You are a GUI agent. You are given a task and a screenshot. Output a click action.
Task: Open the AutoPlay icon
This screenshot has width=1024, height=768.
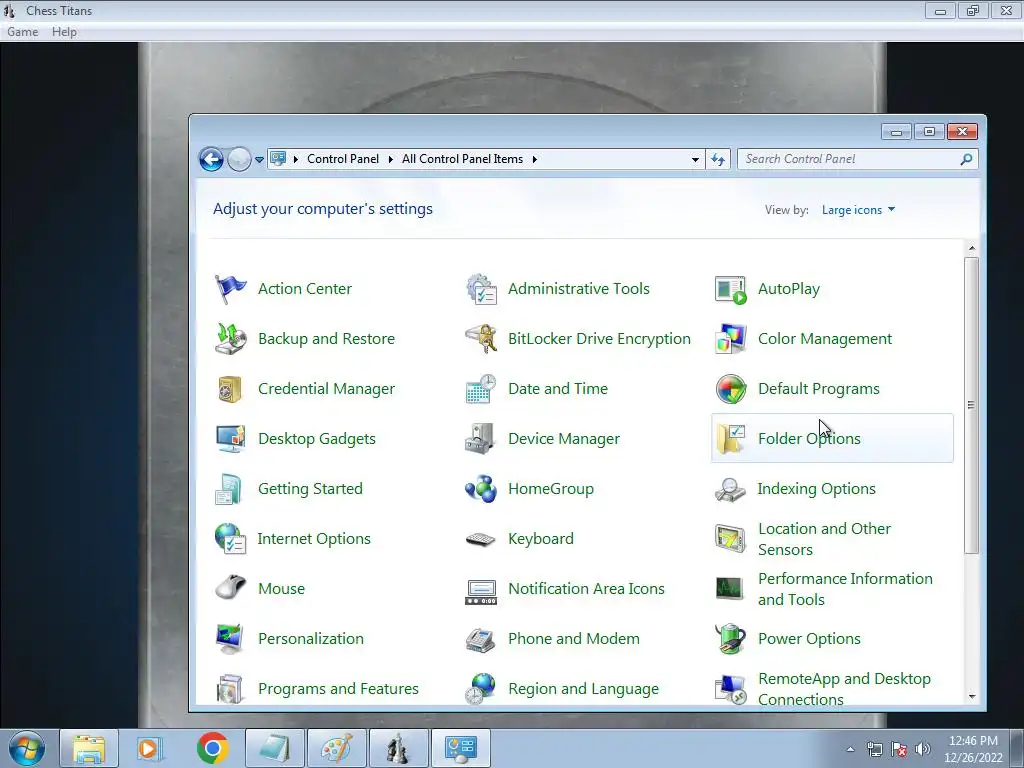pyautogui.click(x=730, y=289)
